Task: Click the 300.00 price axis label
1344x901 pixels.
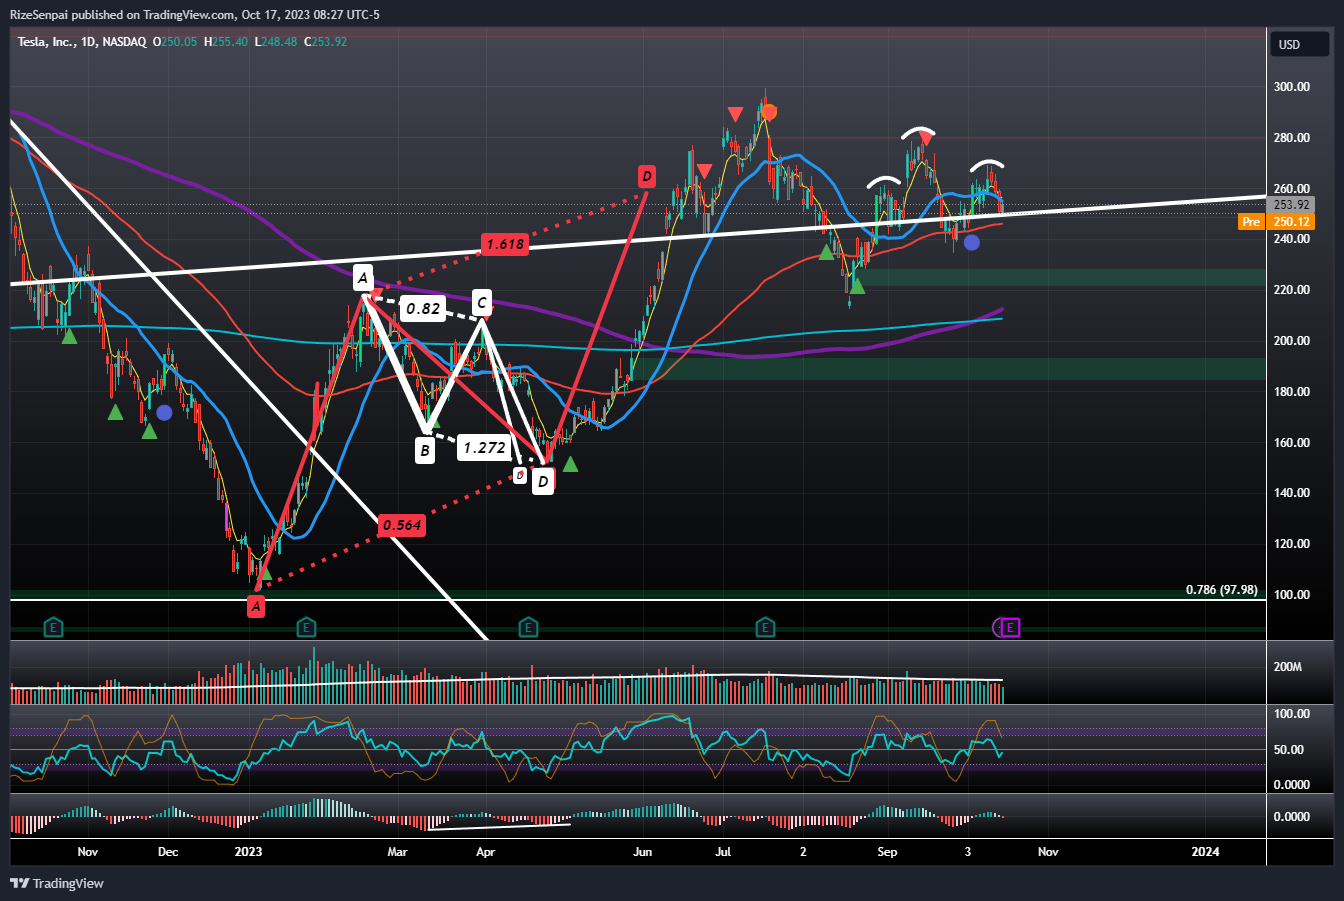Action: coord(1292,87)
